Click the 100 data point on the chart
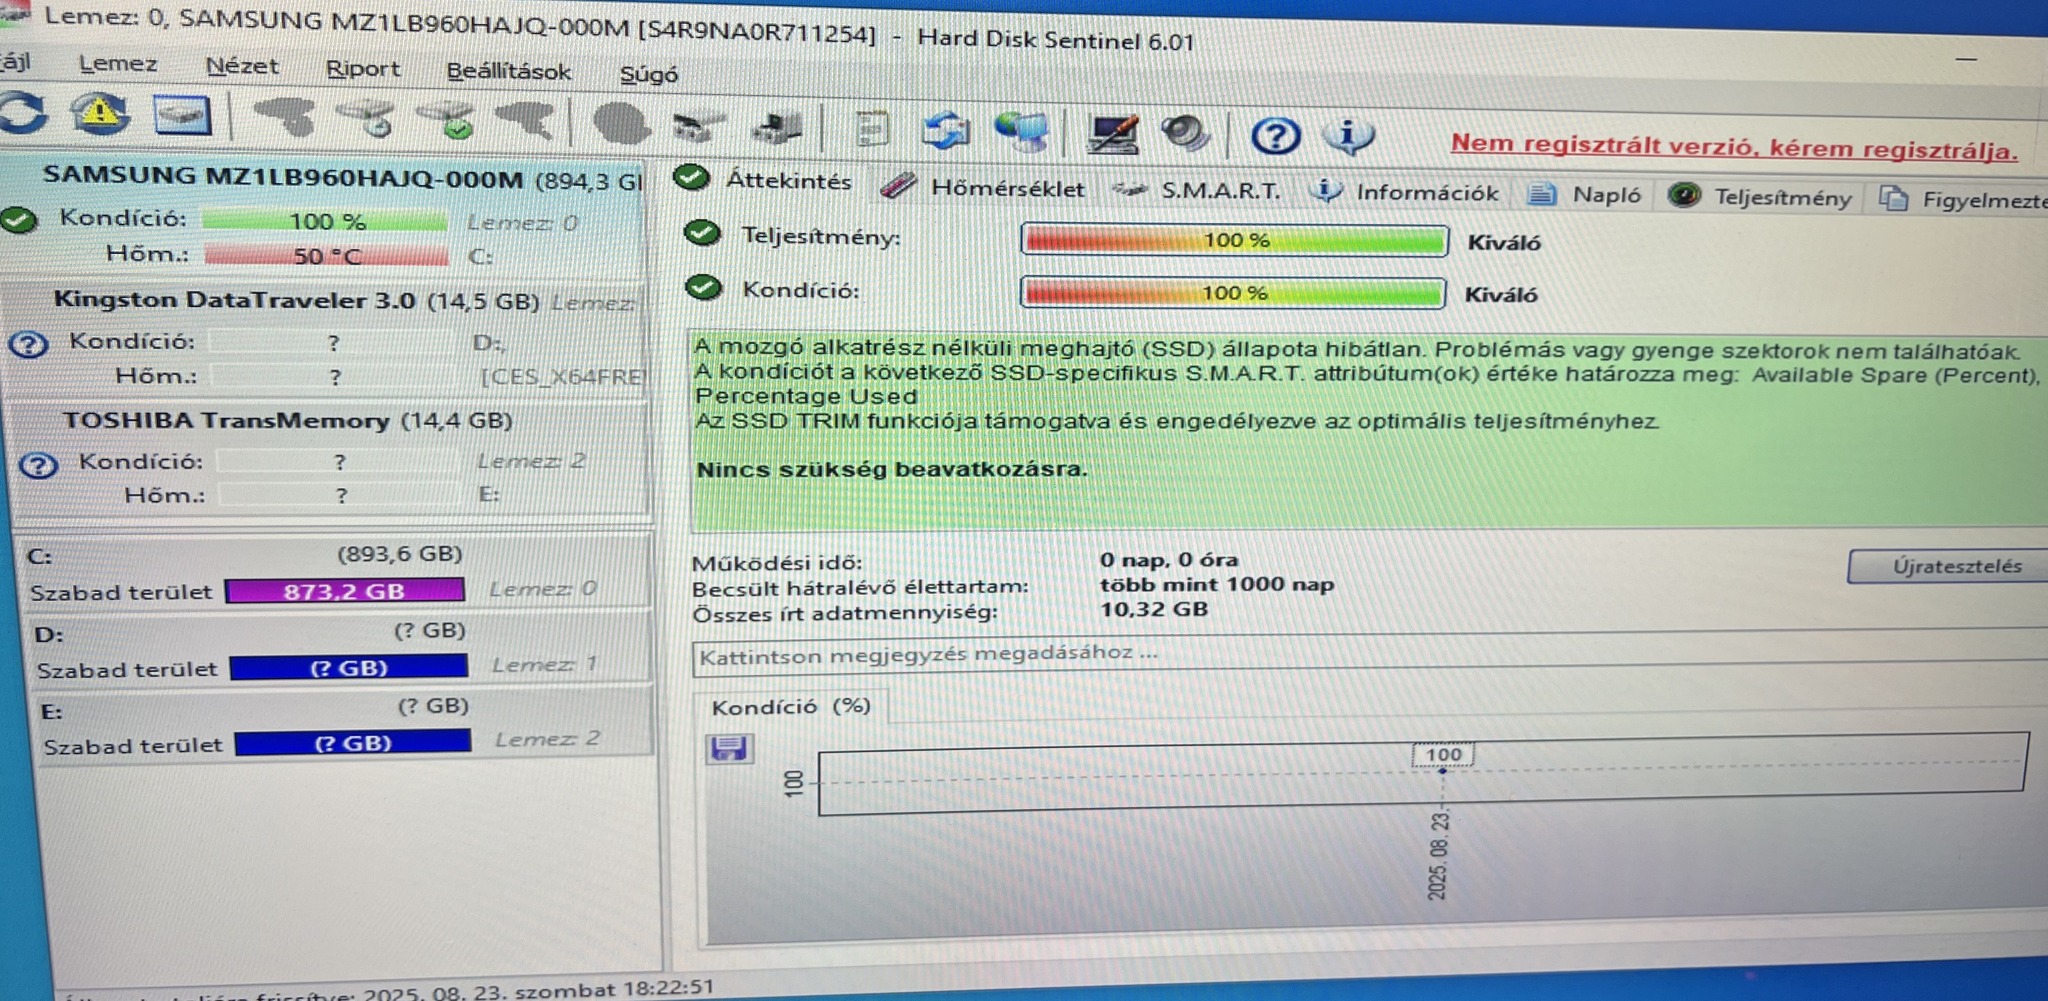The width and height of the screenshot is (2048, 1001). click(1443, 770)
